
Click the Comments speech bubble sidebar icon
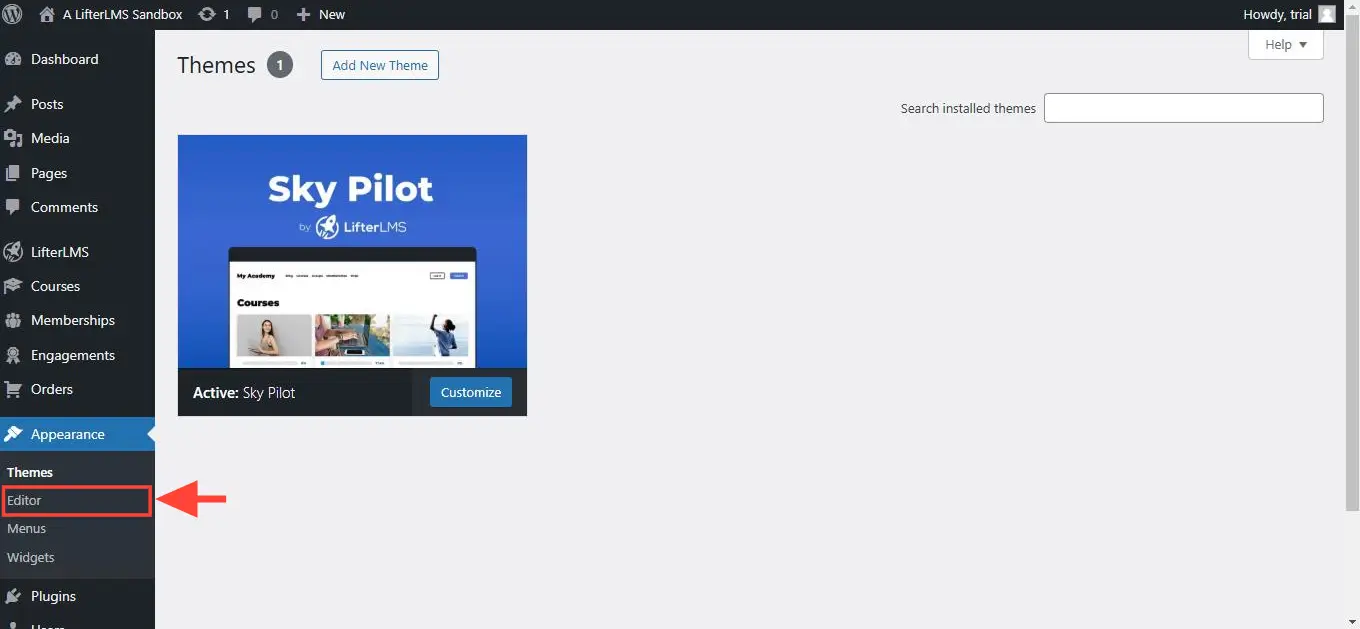pos(13,207)
